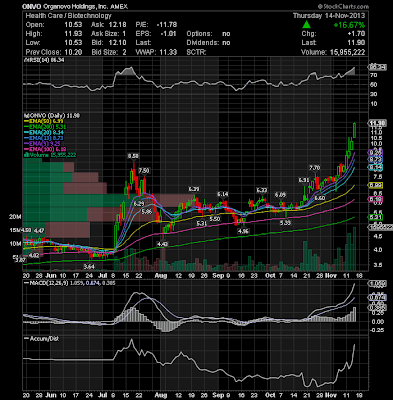Click the SCTR: label

point(196,52)
